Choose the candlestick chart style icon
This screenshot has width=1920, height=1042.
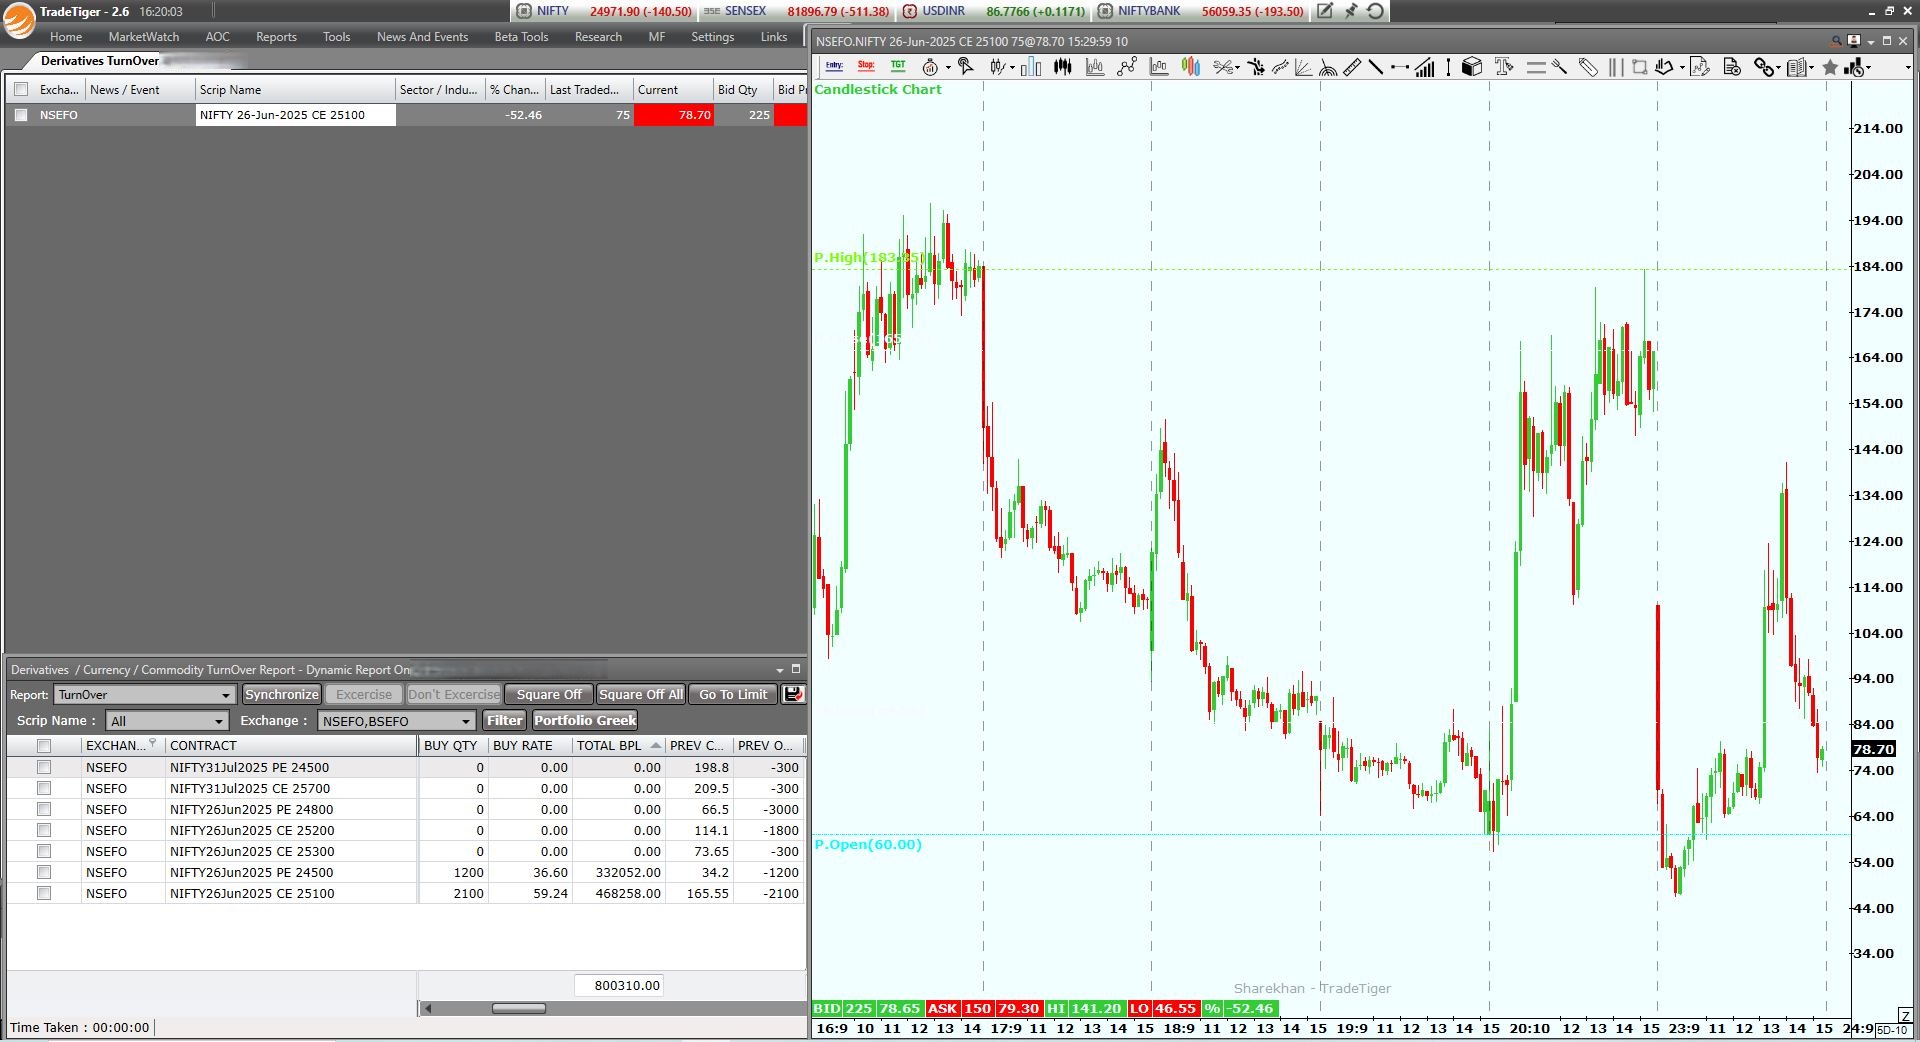tap(997, 67)
